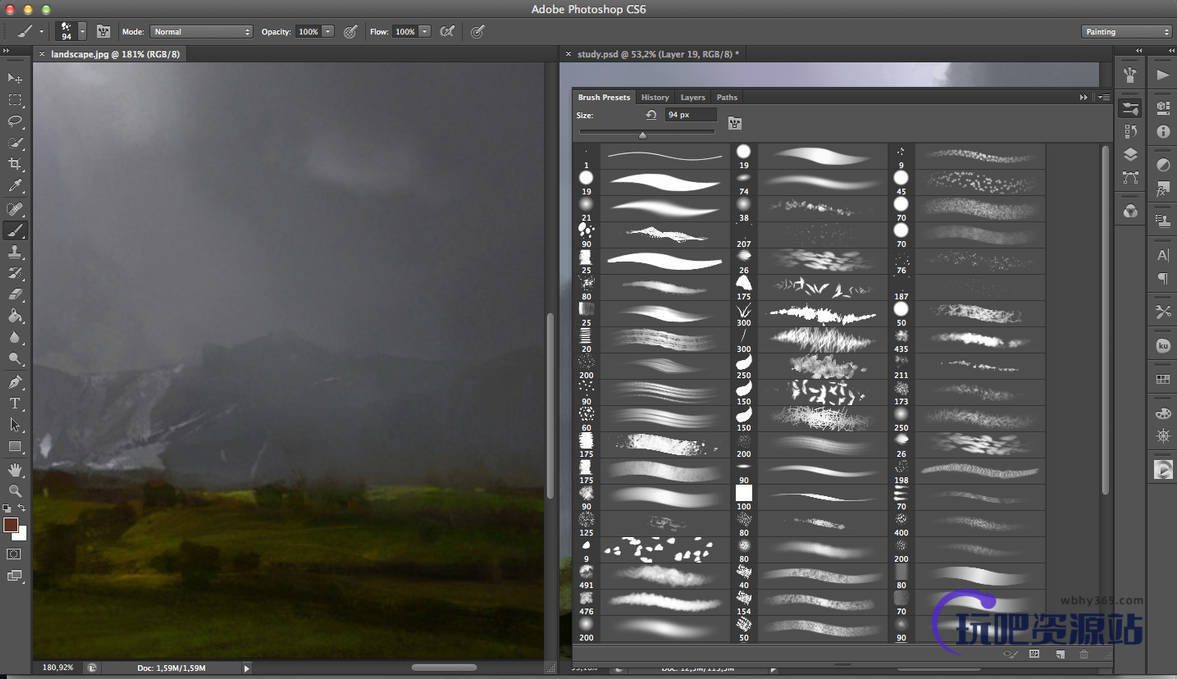Image resolution: width=1177 pixels, height=679 pixels.
Task: Toggle pressure control for opacity
Action: tap(351, 32)
